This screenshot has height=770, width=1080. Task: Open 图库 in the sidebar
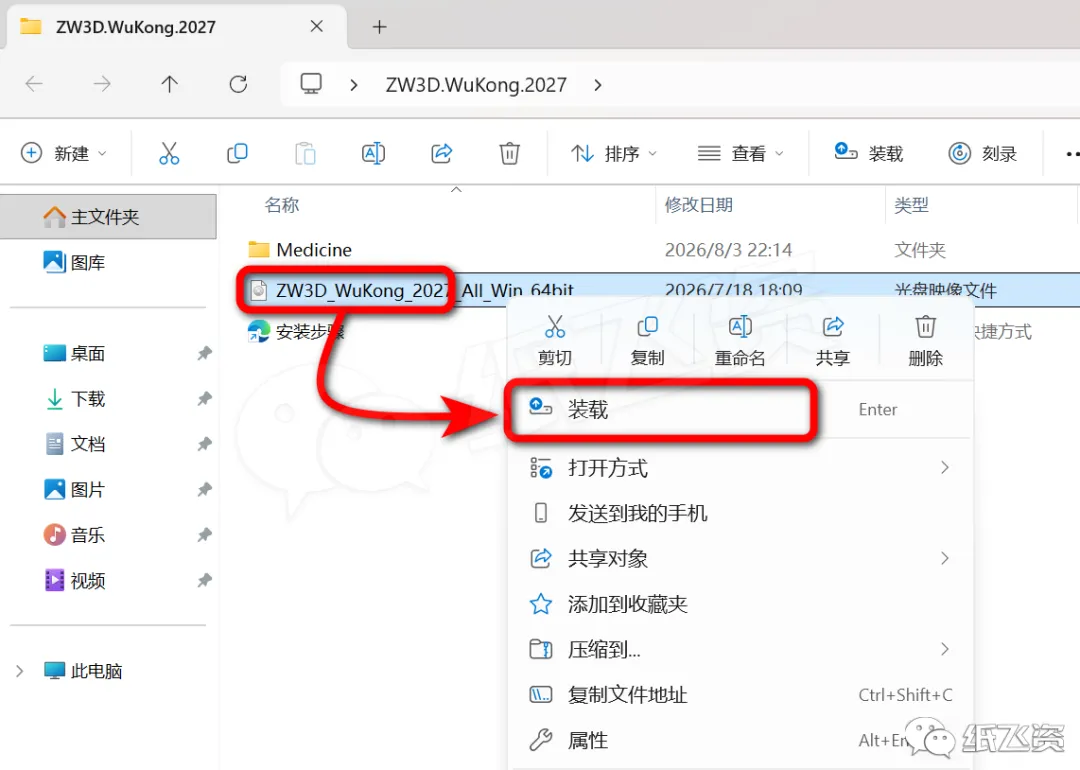point(74,262)
